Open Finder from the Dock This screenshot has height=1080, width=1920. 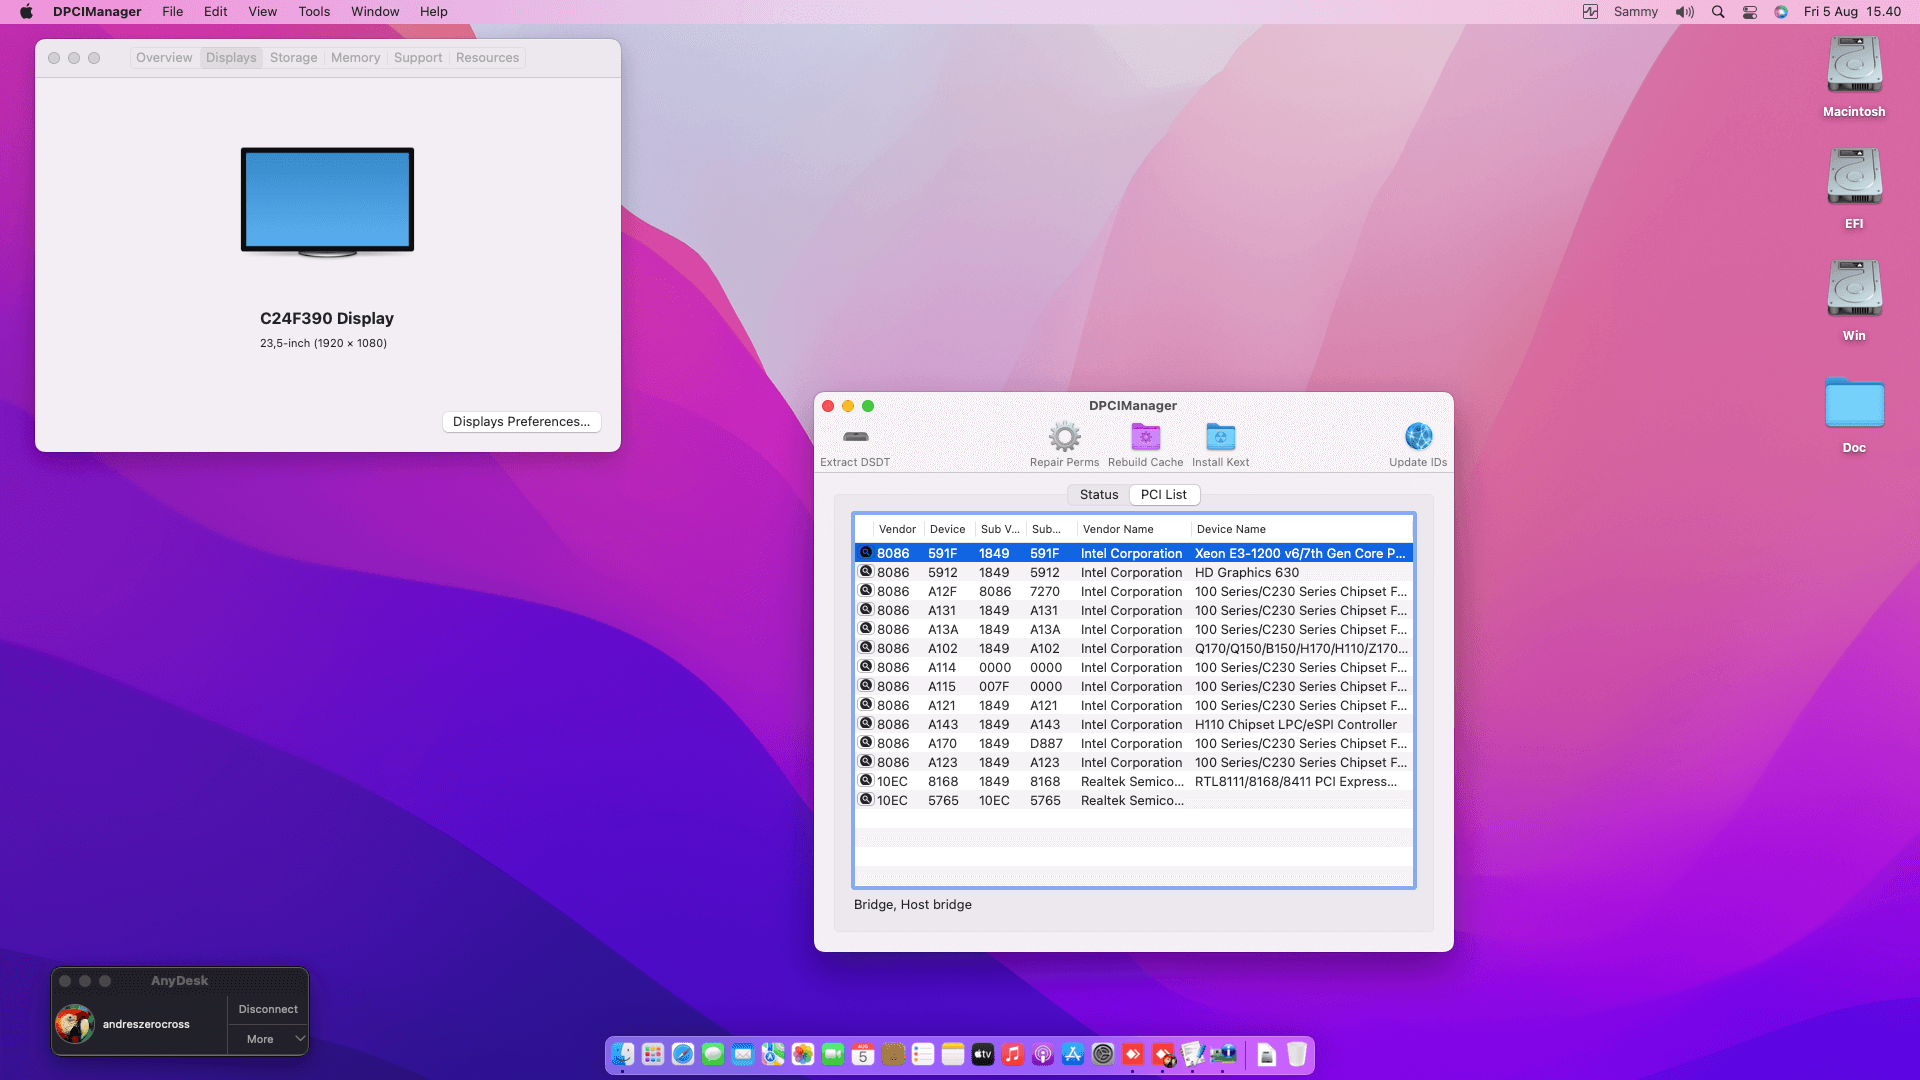coord(623,1054)
